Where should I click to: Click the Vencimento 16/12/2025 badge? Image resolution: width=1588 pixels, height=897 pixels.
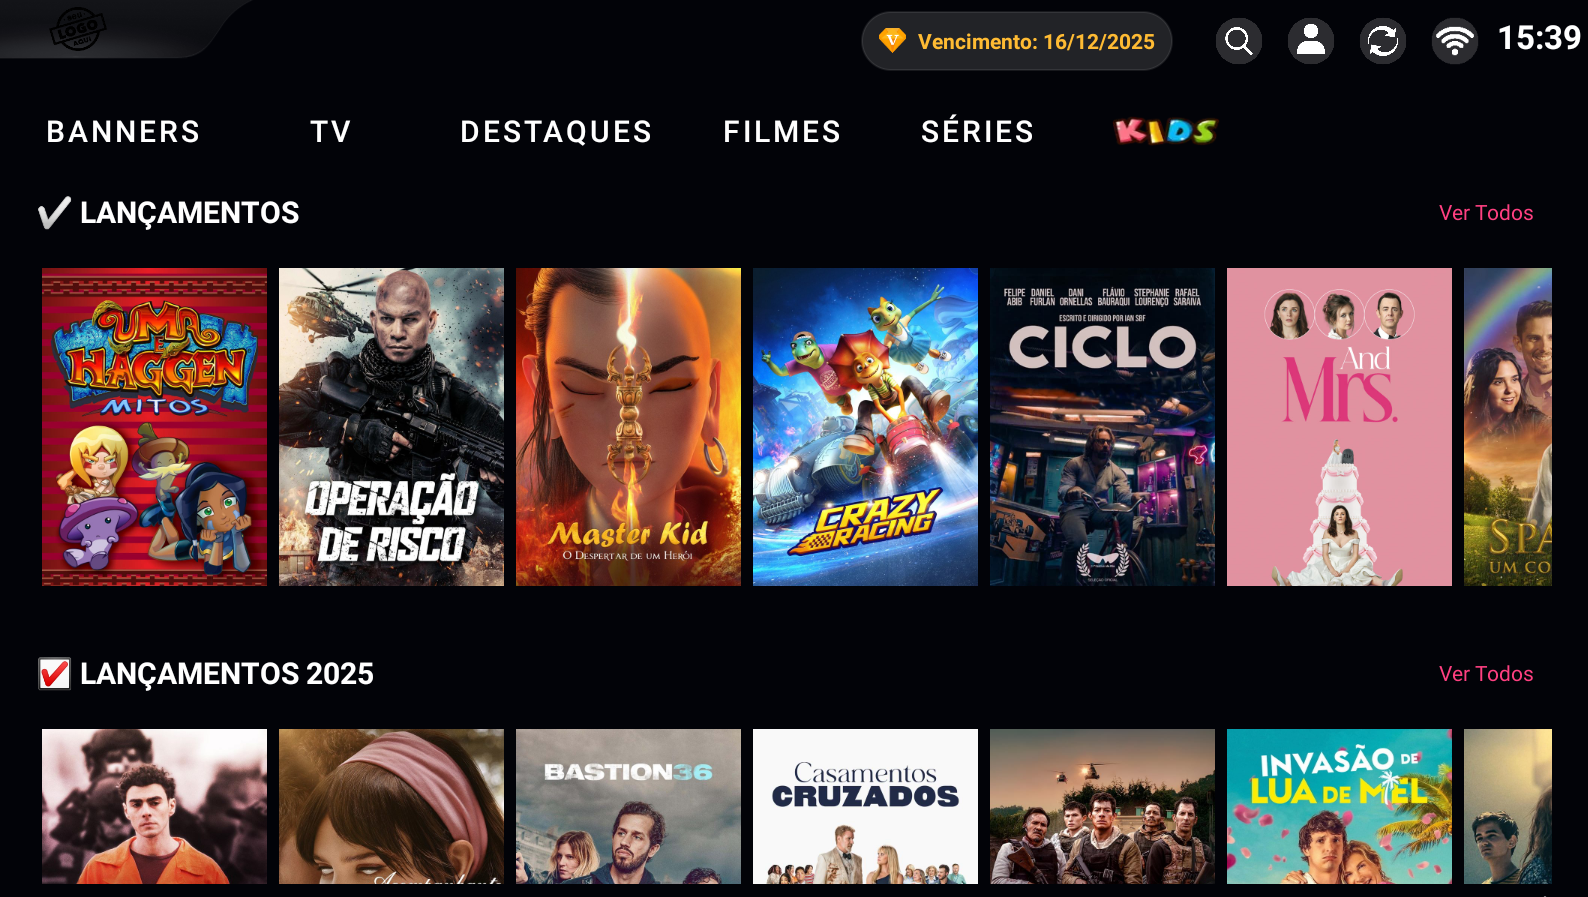[x=1017, y=41]
